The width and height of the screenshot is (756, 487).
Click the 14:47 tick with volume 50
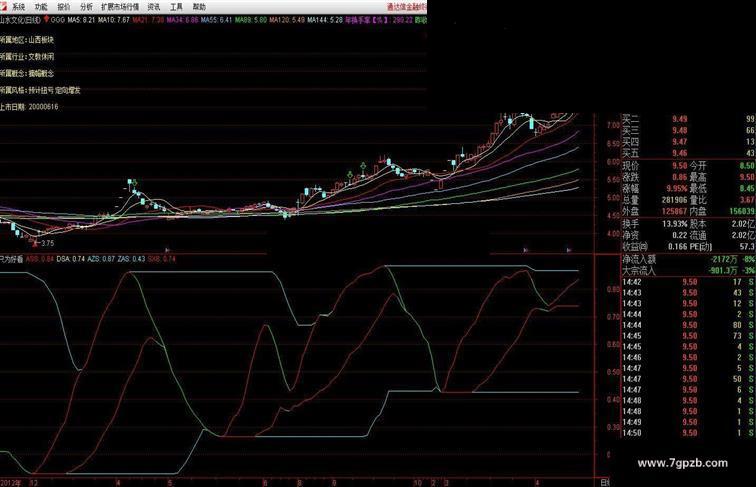click(x=688, y=379)
